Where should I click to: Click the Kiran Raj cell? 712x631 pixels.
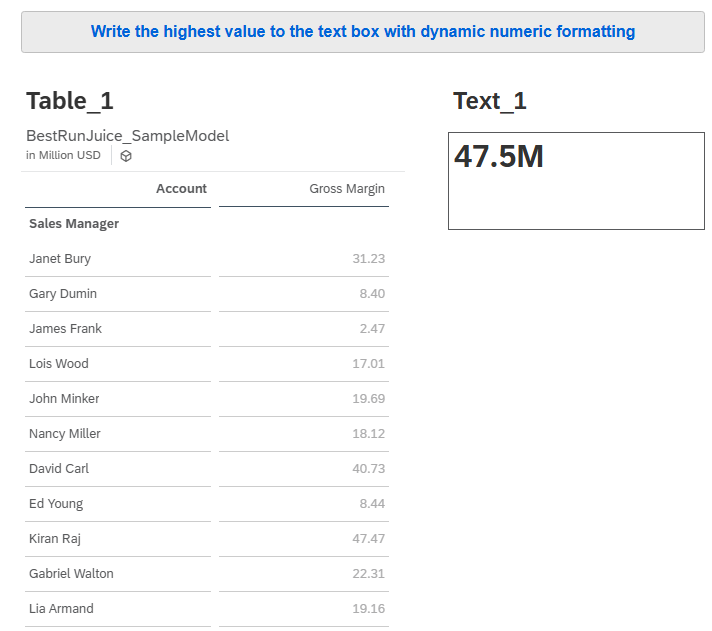coord(55,539)
